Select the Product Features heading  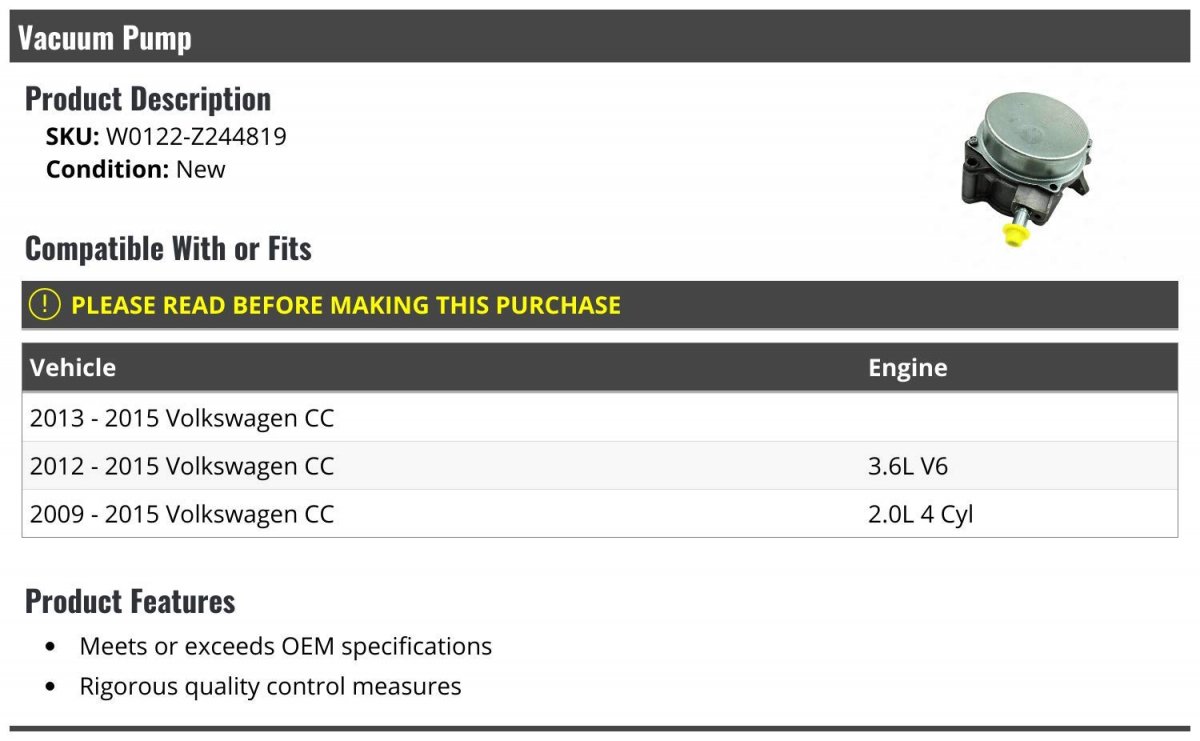pos(130,601)
